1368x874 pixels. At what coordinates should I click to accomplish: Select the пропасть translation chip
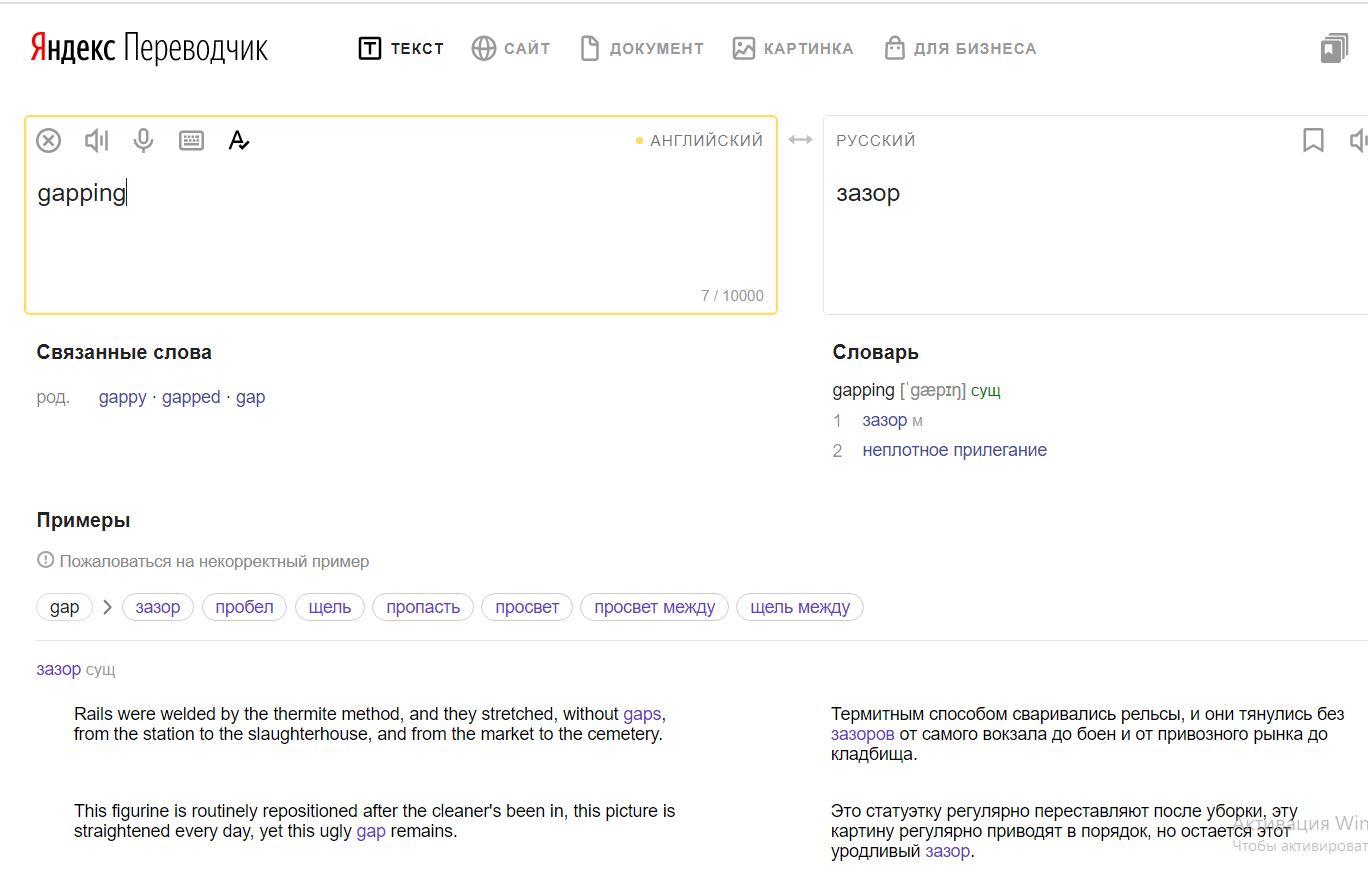click(x=423, y=607)
